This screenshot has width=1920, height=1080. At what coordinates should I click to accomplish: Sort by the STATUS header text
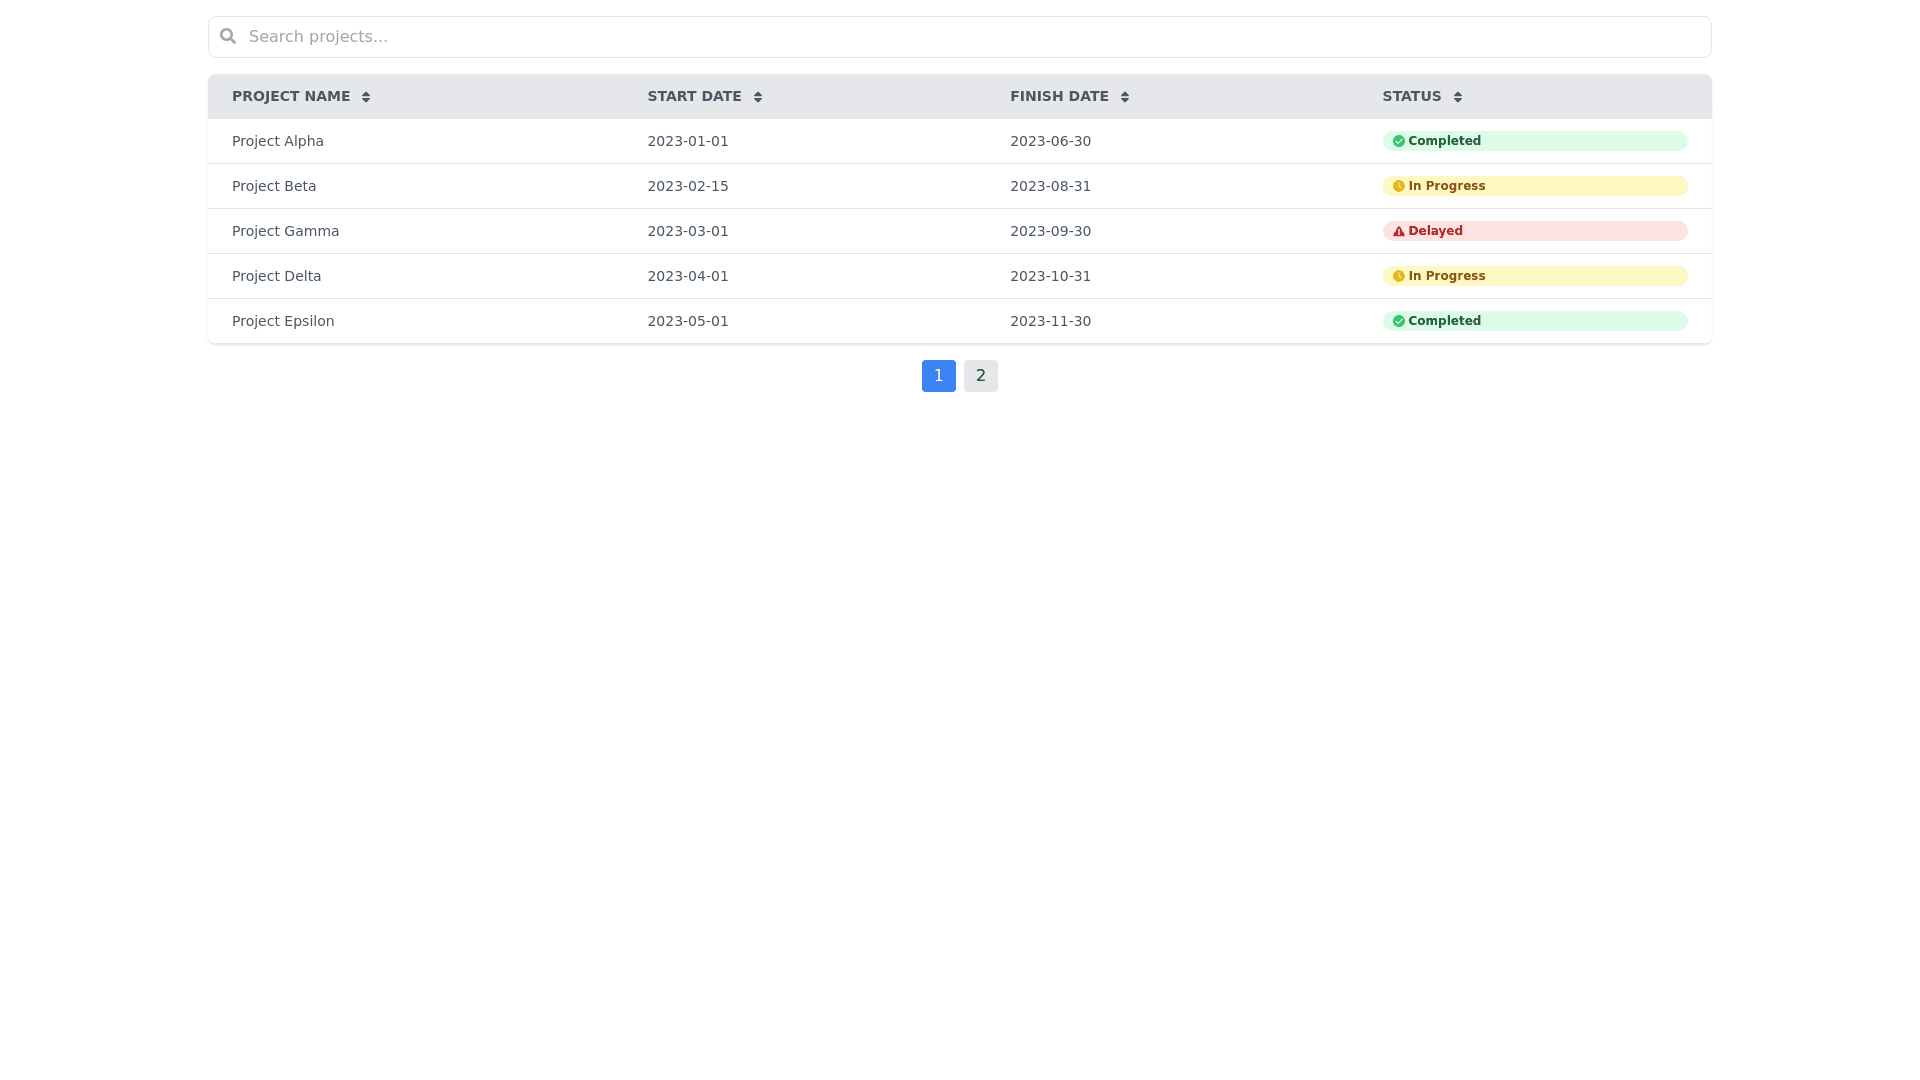[1411, 96]
